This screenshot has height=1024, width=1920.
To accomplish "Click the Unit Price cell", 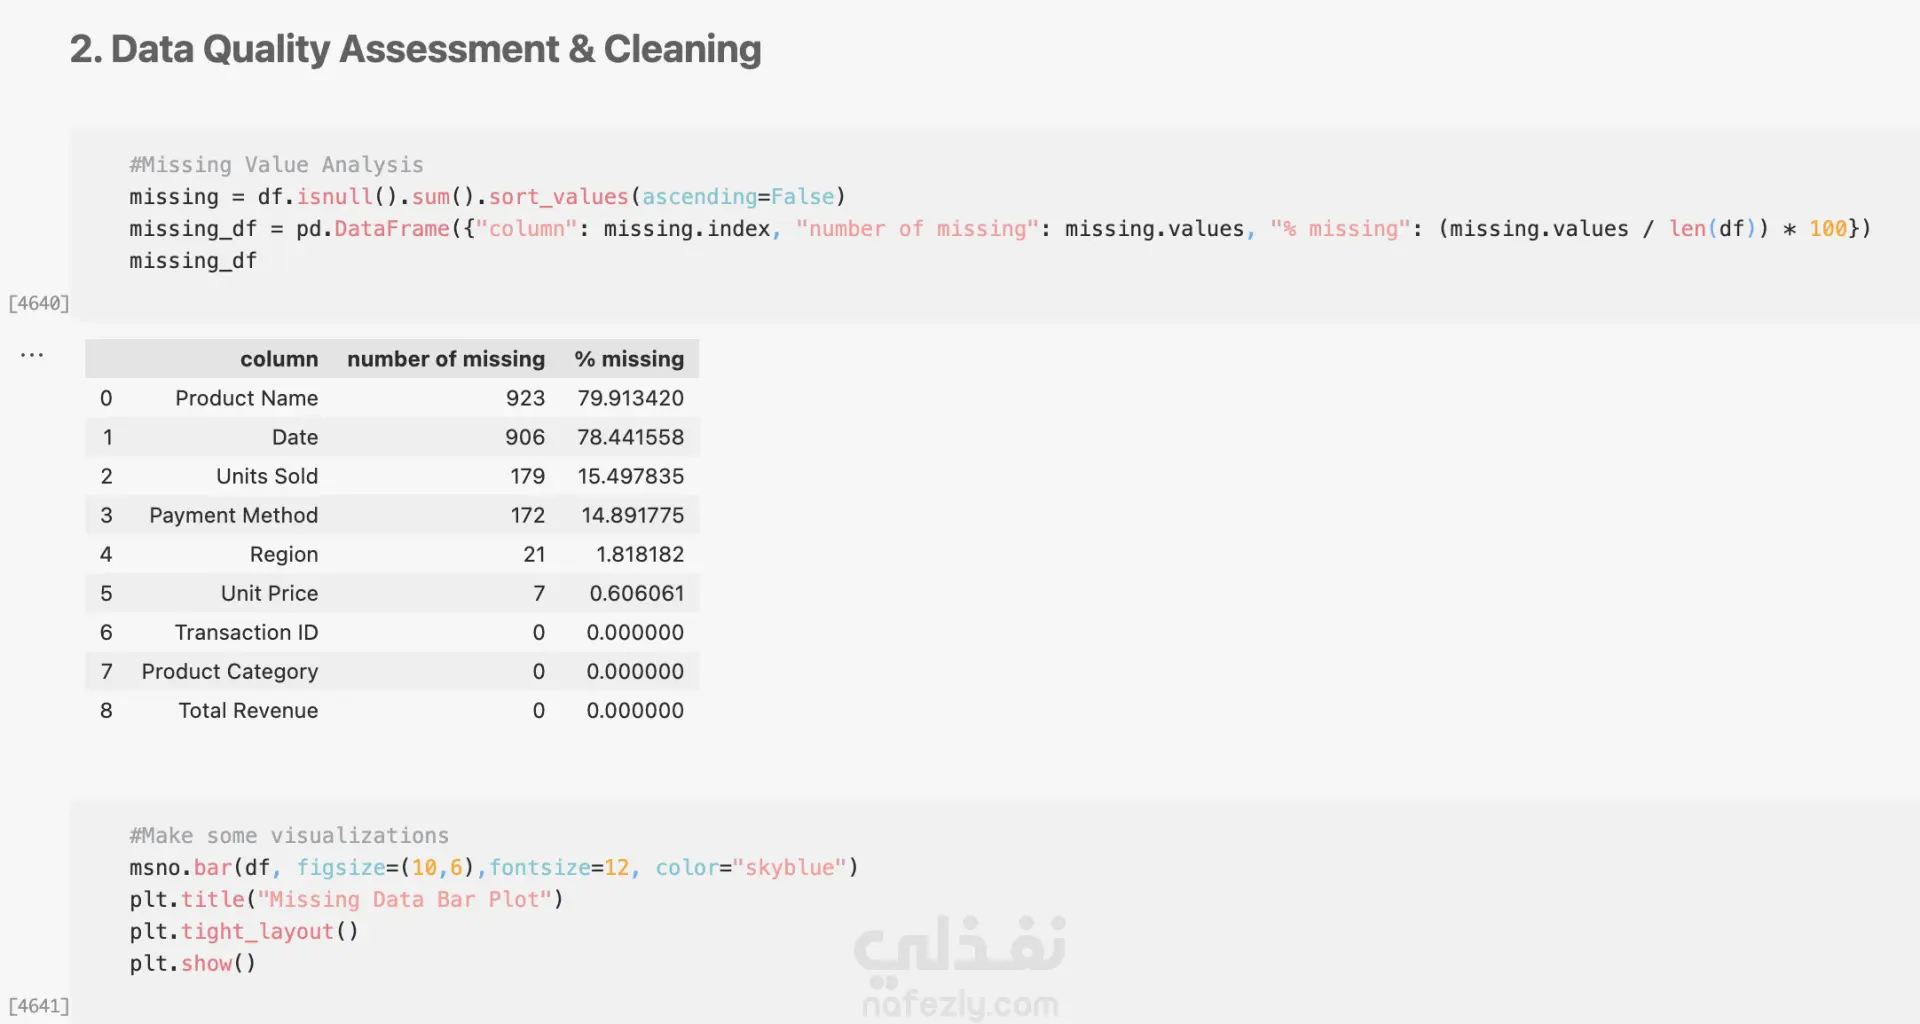I will point(269,593).
